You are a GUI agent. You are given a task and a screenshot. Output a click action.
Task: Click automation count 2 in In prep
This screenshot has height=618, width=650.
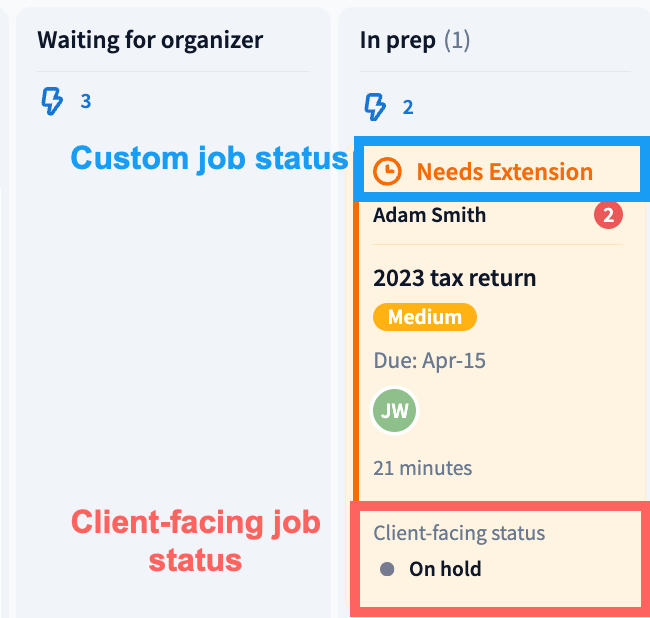pos(408,107)
